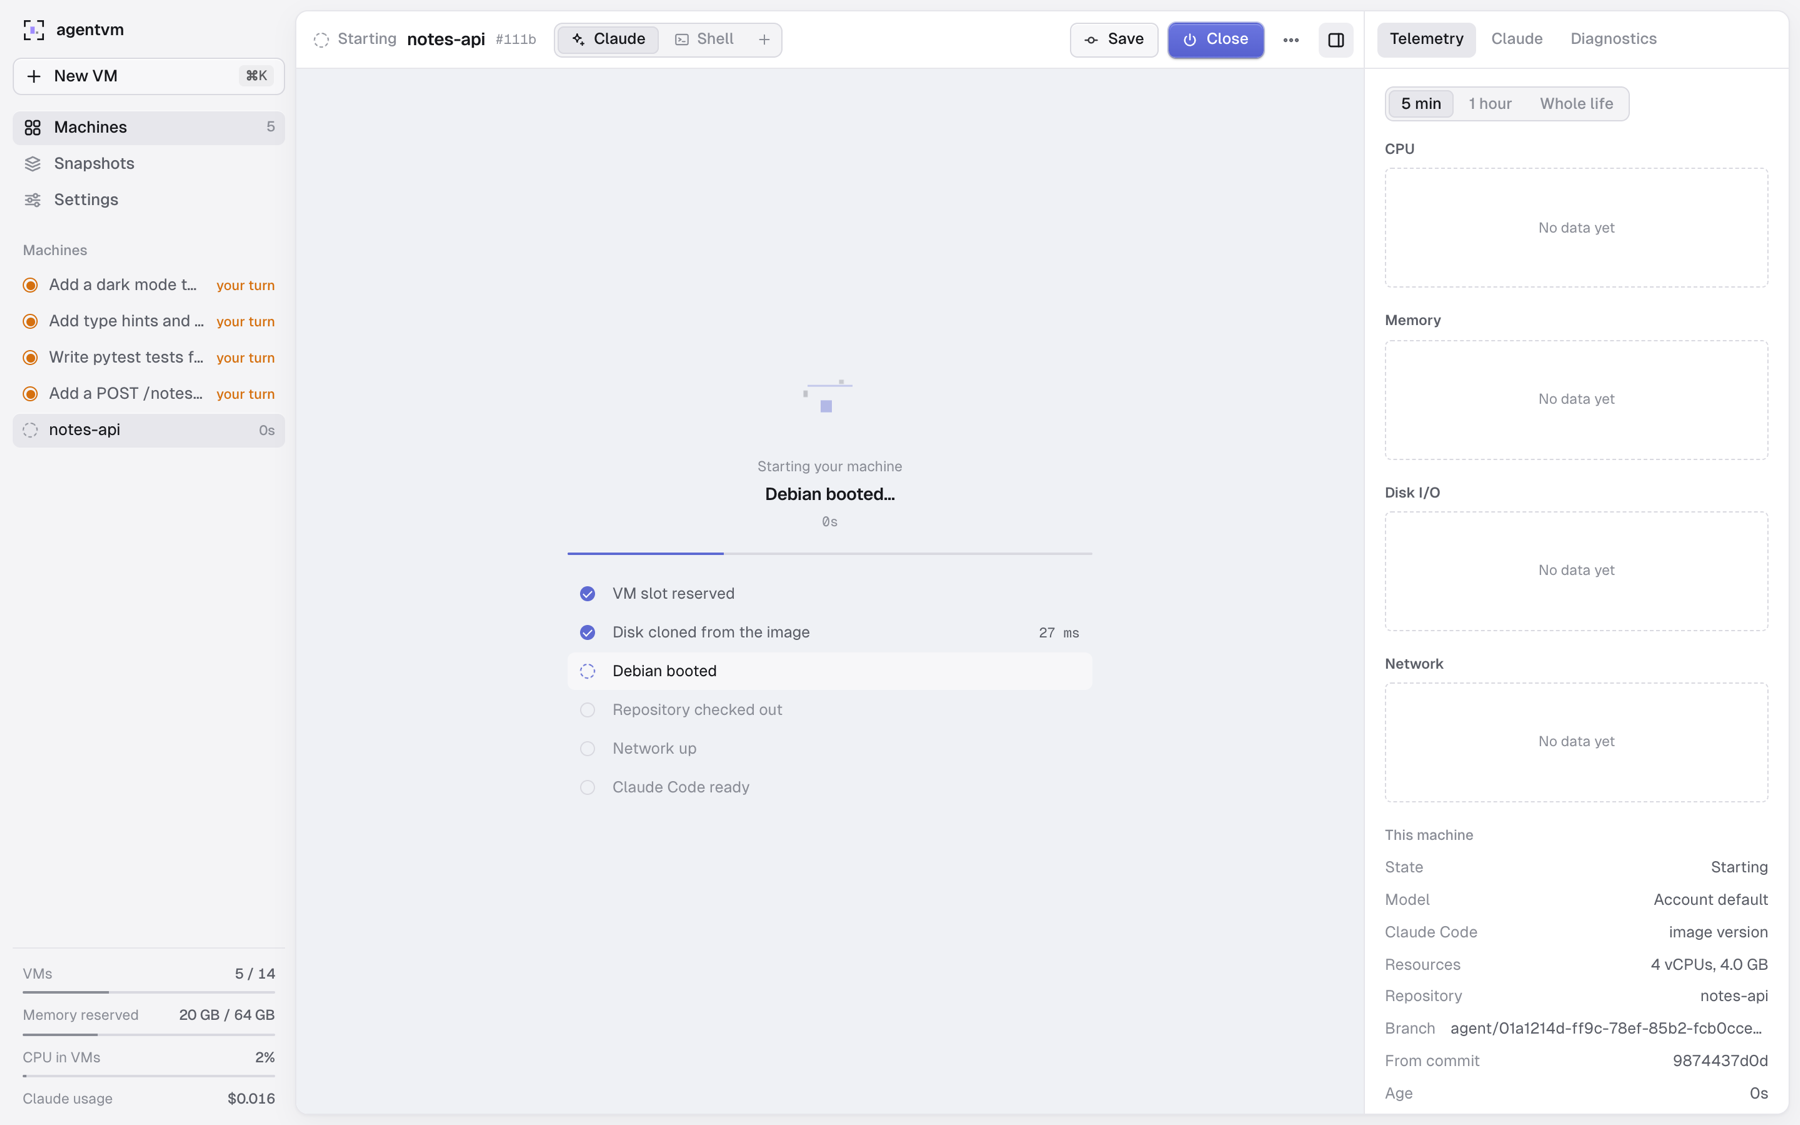Select the 1 hour time range
Image resolution: width=1800 pixels, height=1125 pixels.
(1490, 104)
